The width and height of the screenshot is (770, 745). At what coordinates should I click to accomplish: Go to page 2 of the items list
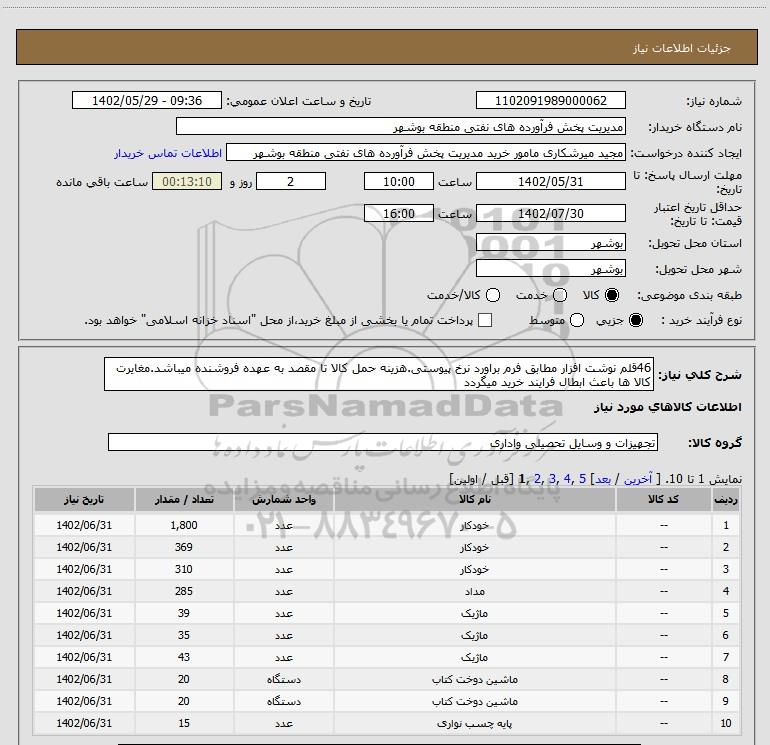(538, 479)
